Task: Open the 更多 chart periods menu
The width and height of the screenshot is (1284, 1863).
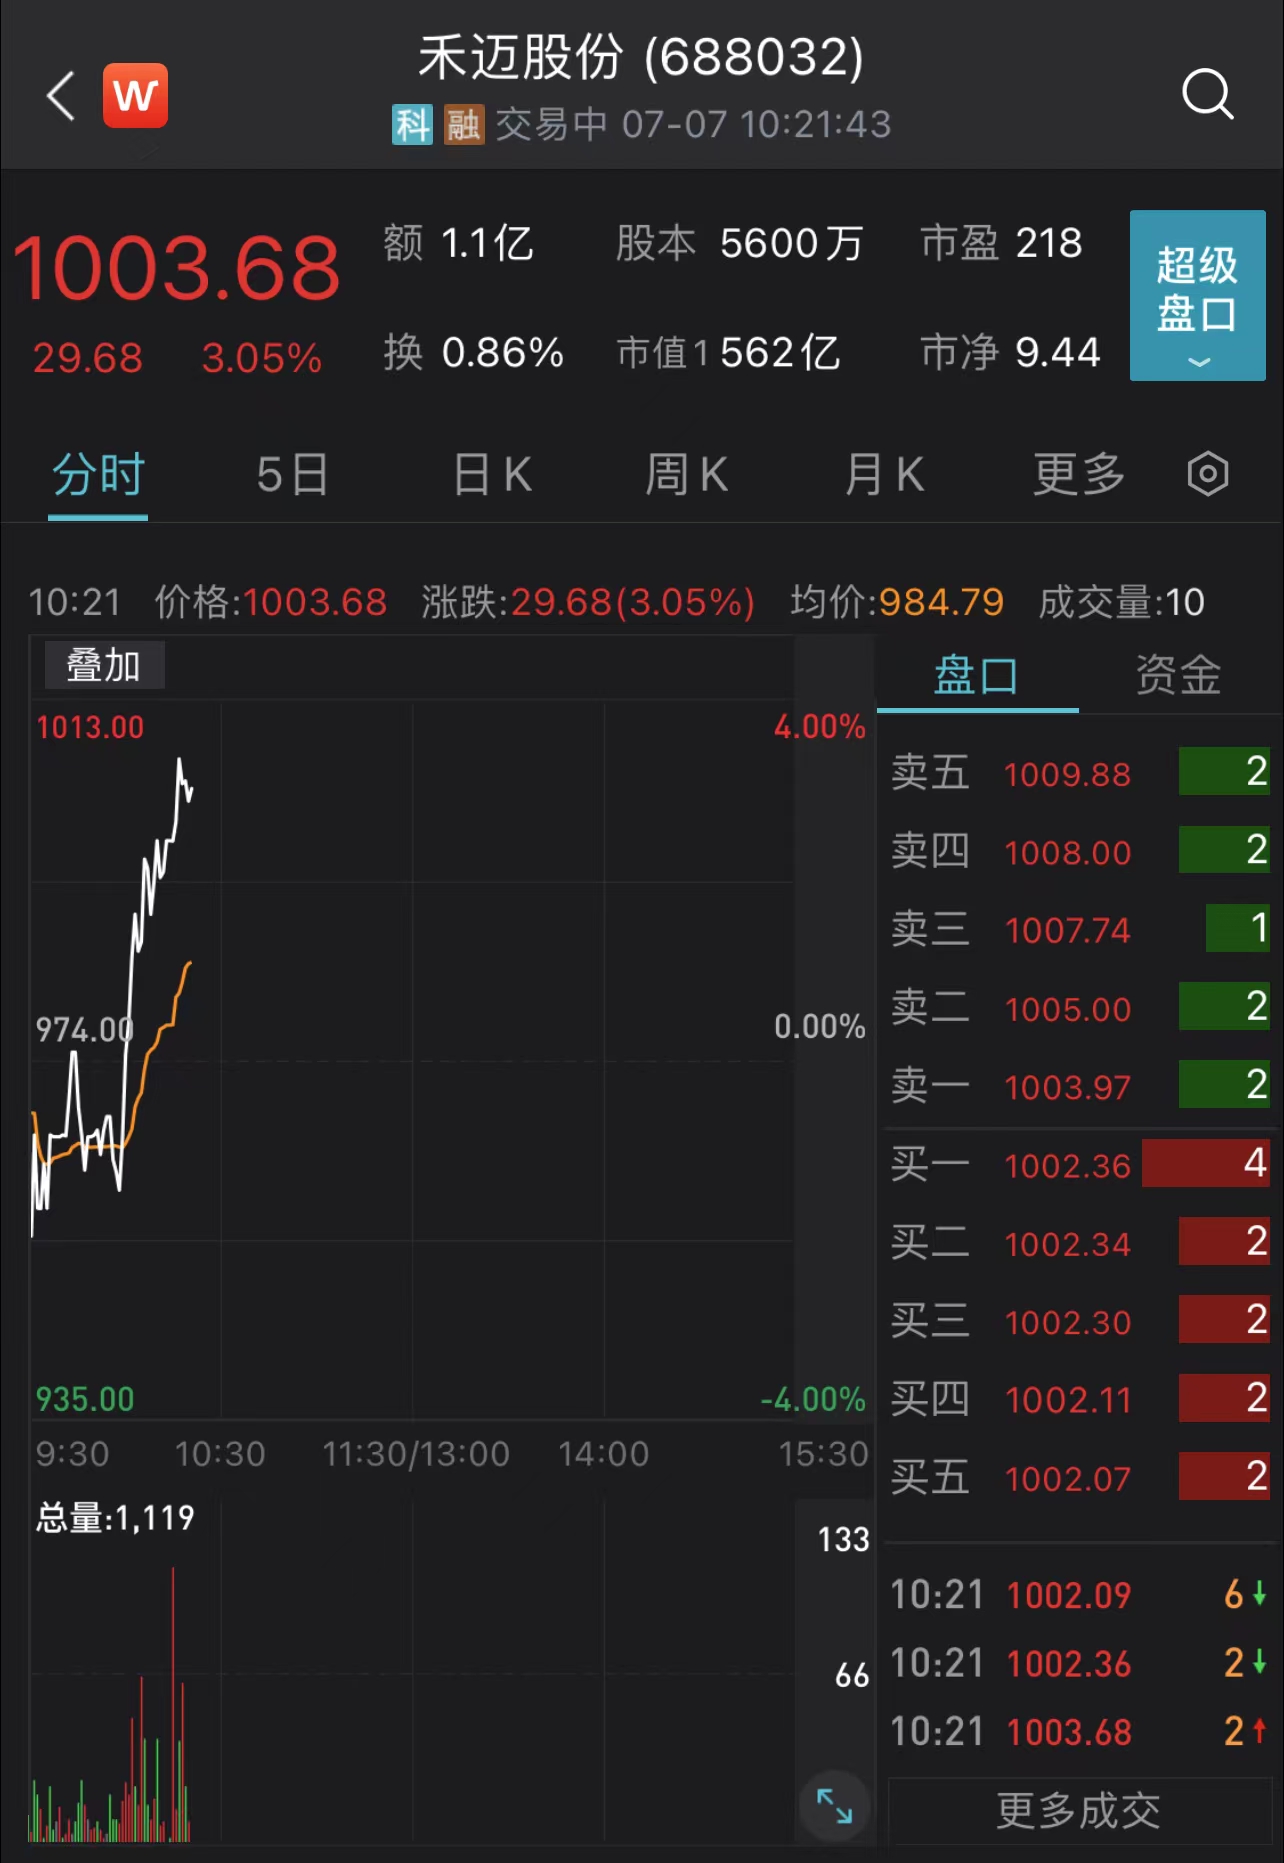Action: pyautogui.click(x=1078, y=474)
